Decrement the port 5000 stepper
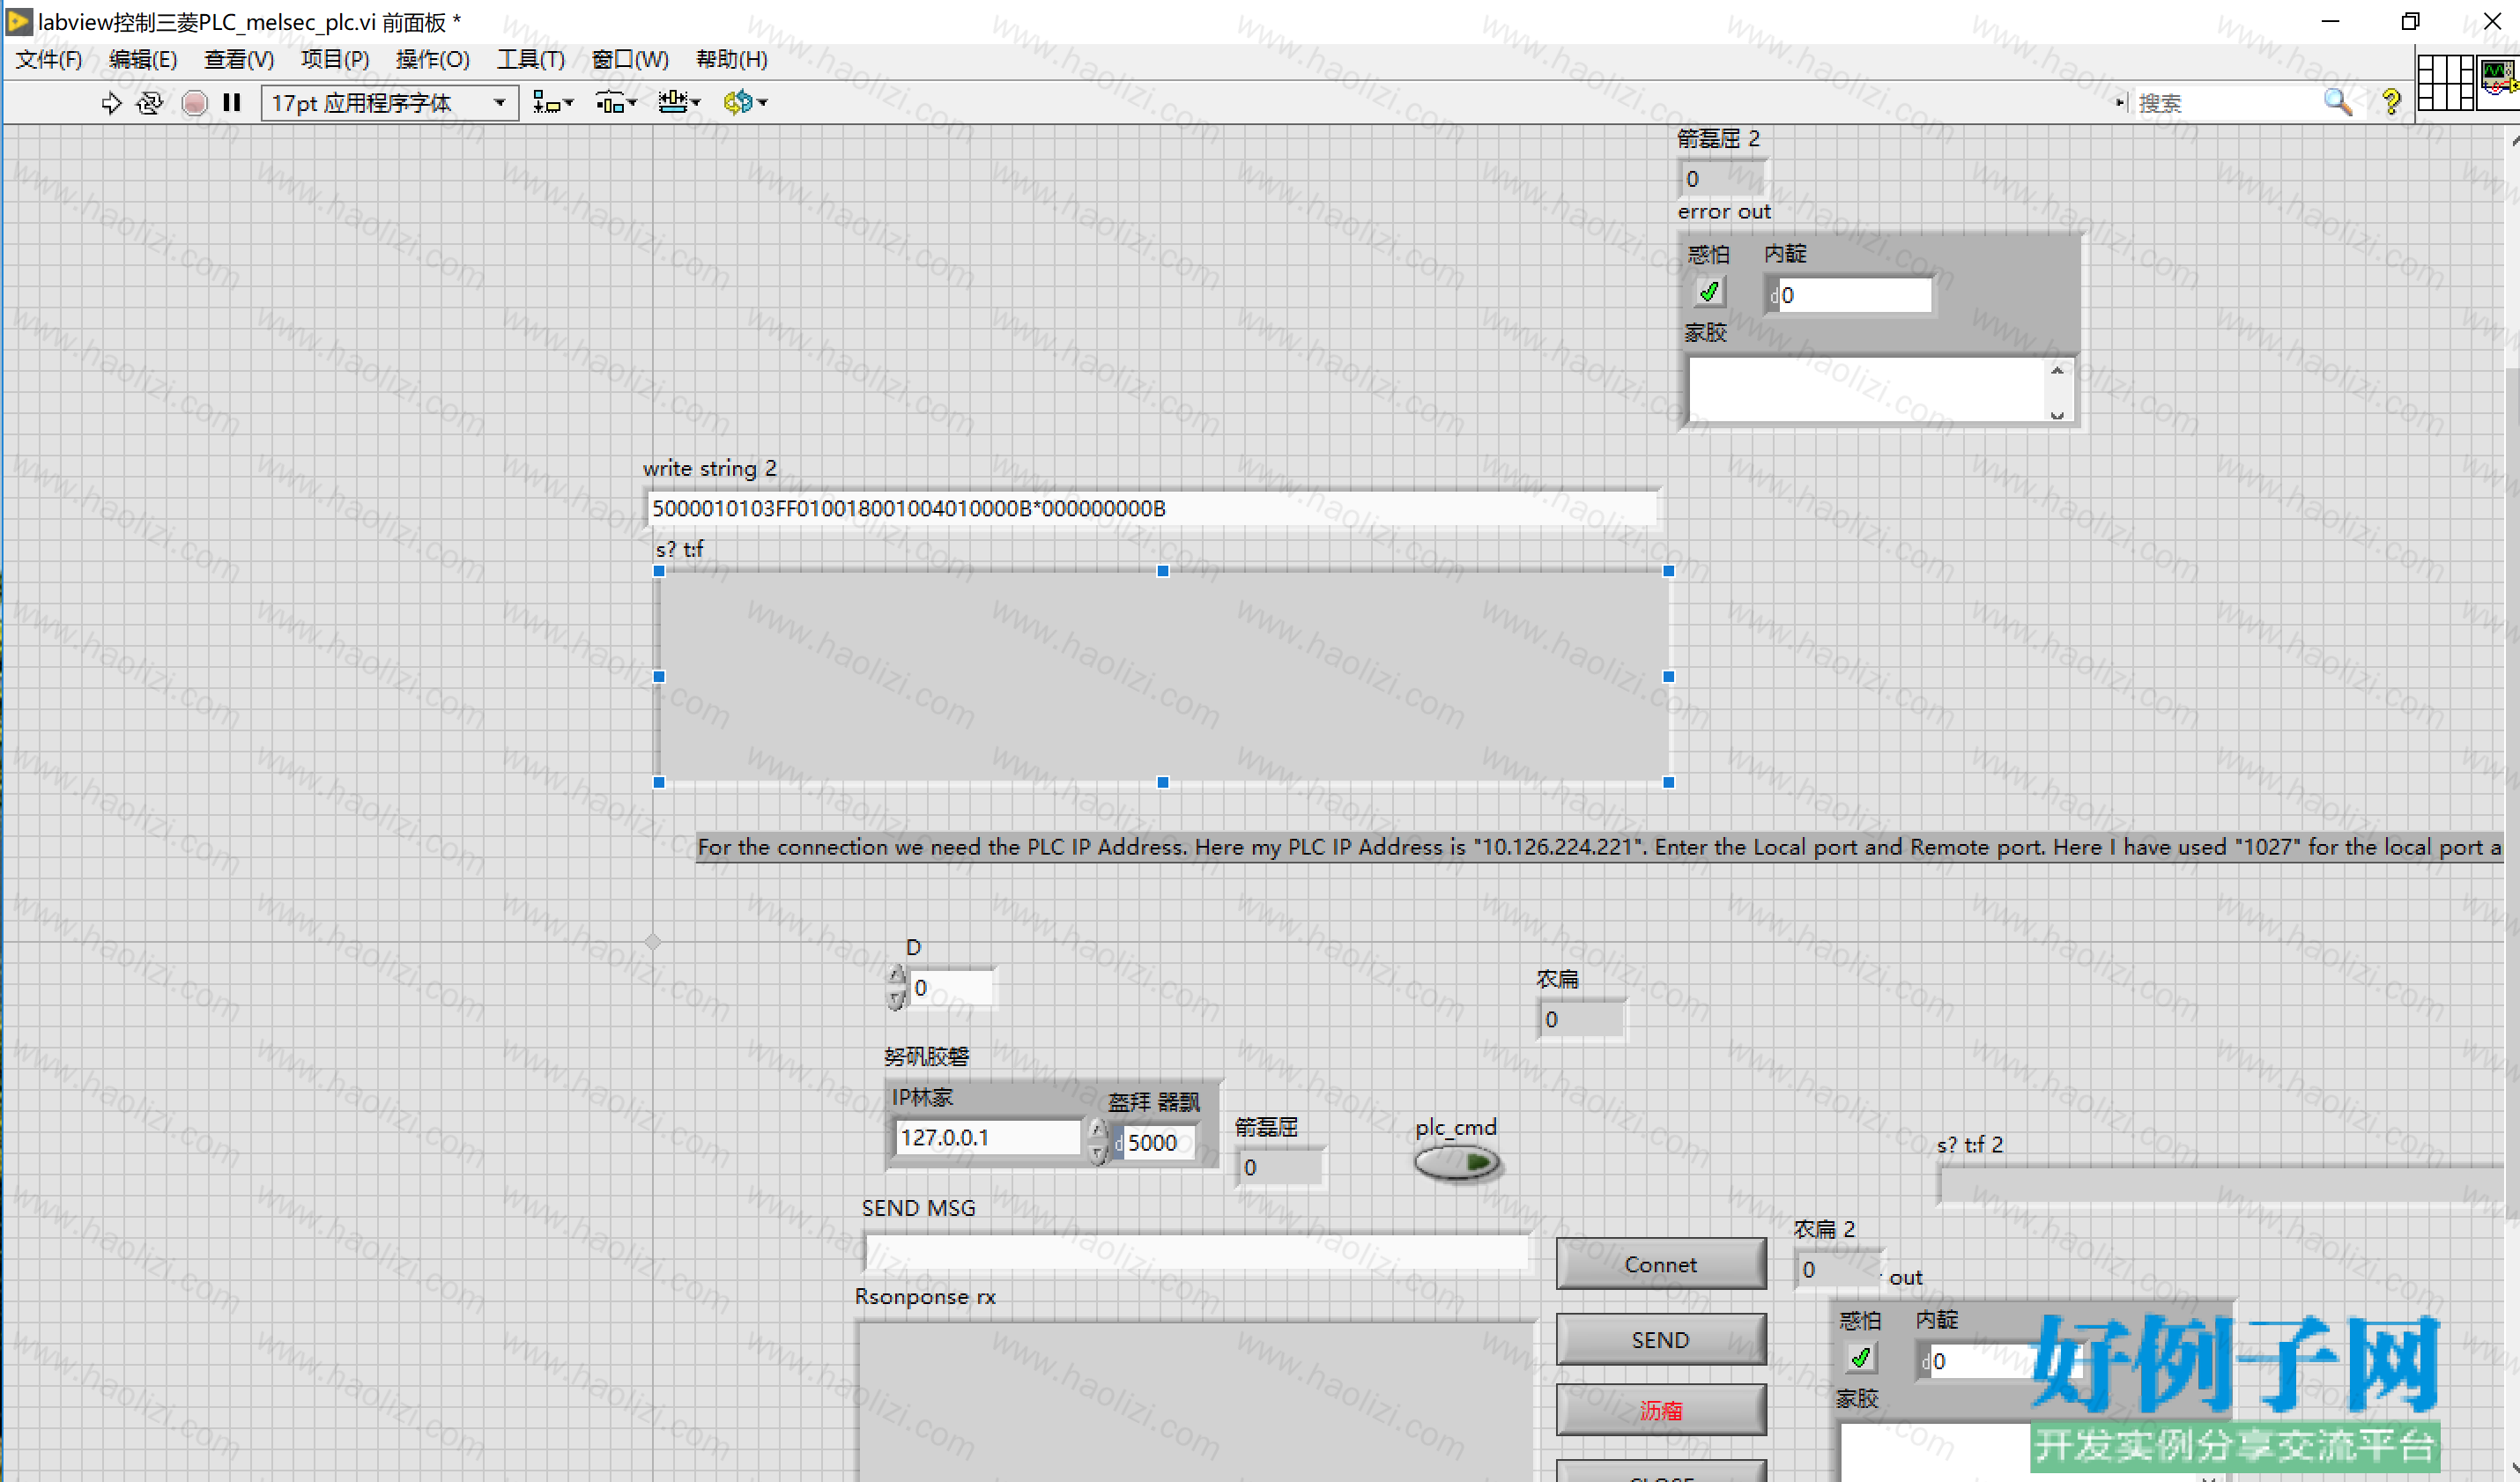2520x1482 pixels. [x=1098, y=1153]
